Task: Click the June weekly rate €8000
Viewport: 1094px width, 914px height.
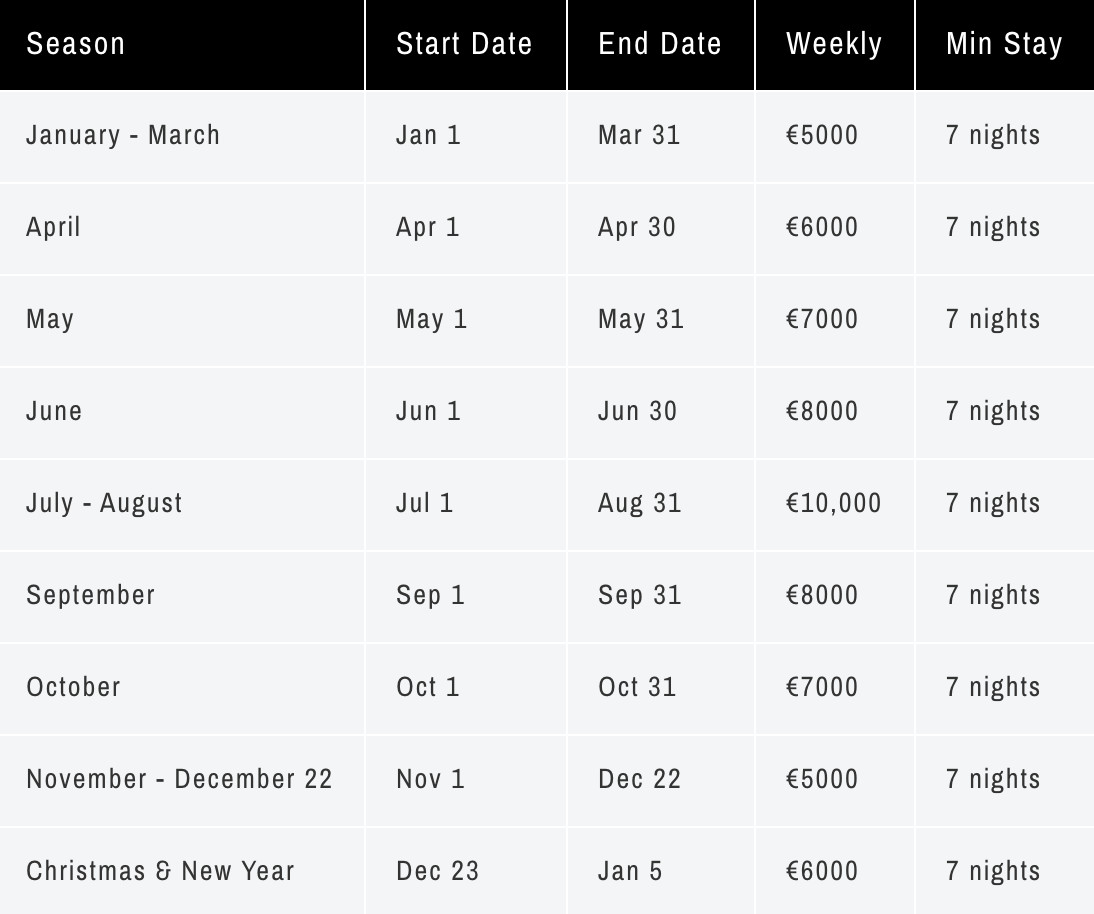Action: tap(822, 411)
